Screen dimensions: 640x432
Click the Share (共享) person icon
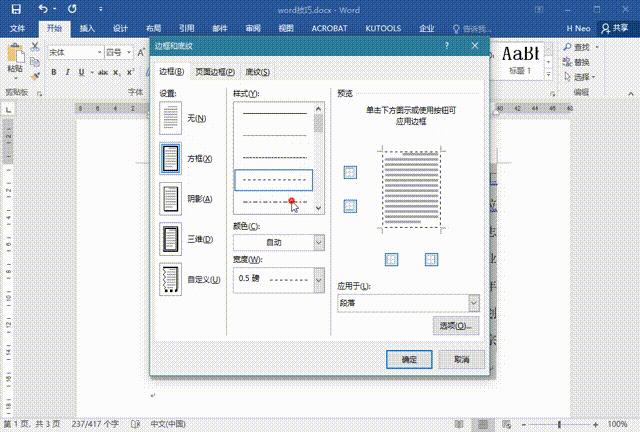(606, 28)
